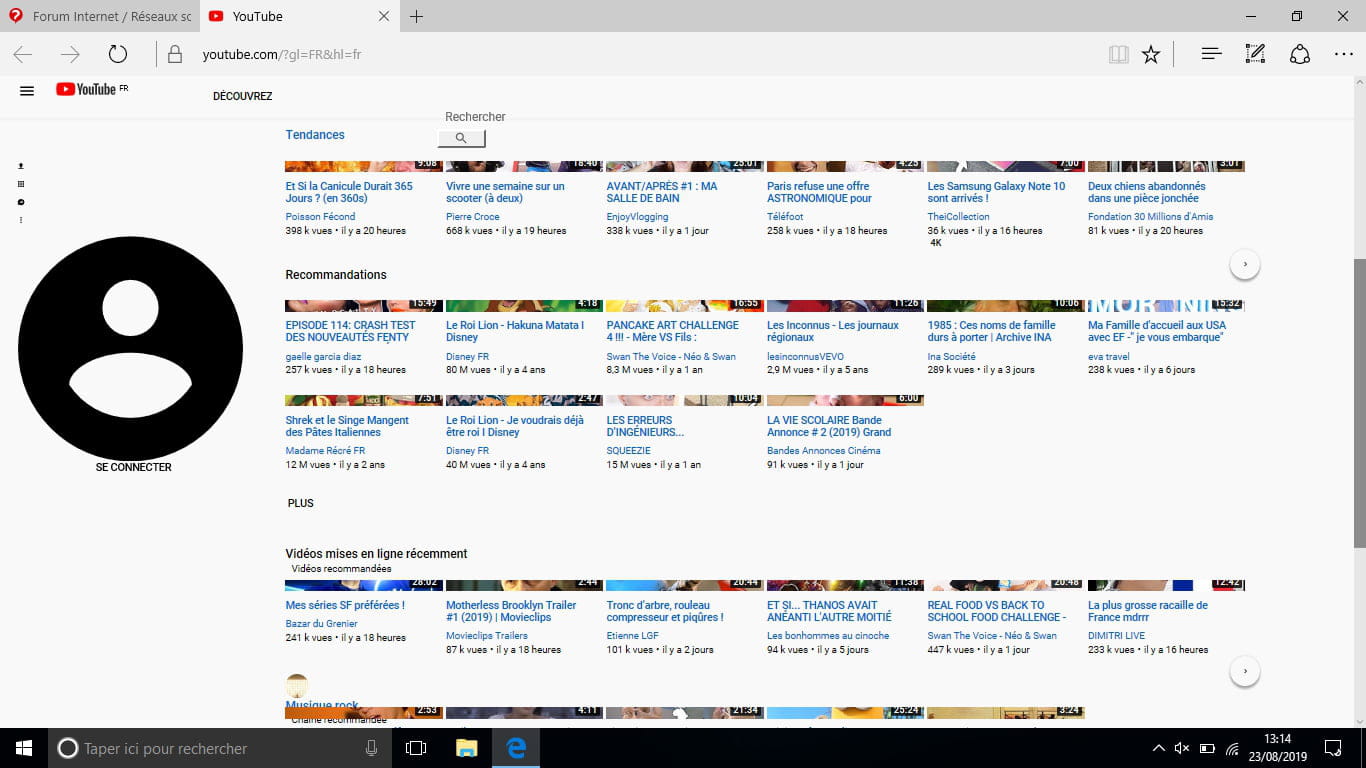
Task: Open the add notes pen icon
Action: pyautogui.click(x=1255, y=54)
